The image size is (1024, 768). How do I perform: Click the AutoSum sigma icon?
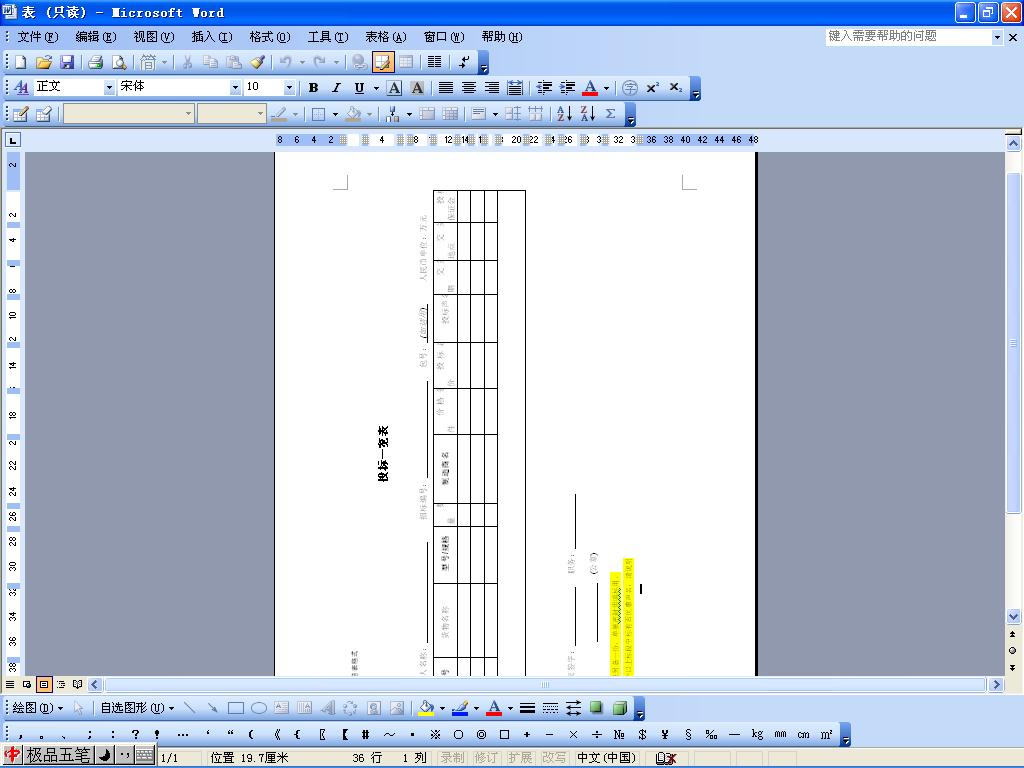[611, 114]
